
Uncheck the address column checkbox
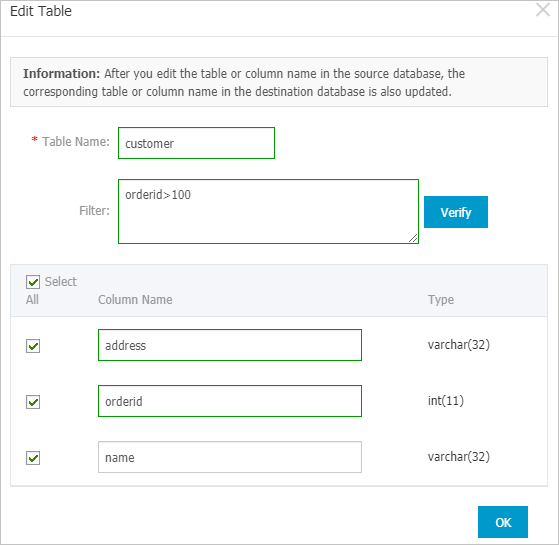[33, 346]
